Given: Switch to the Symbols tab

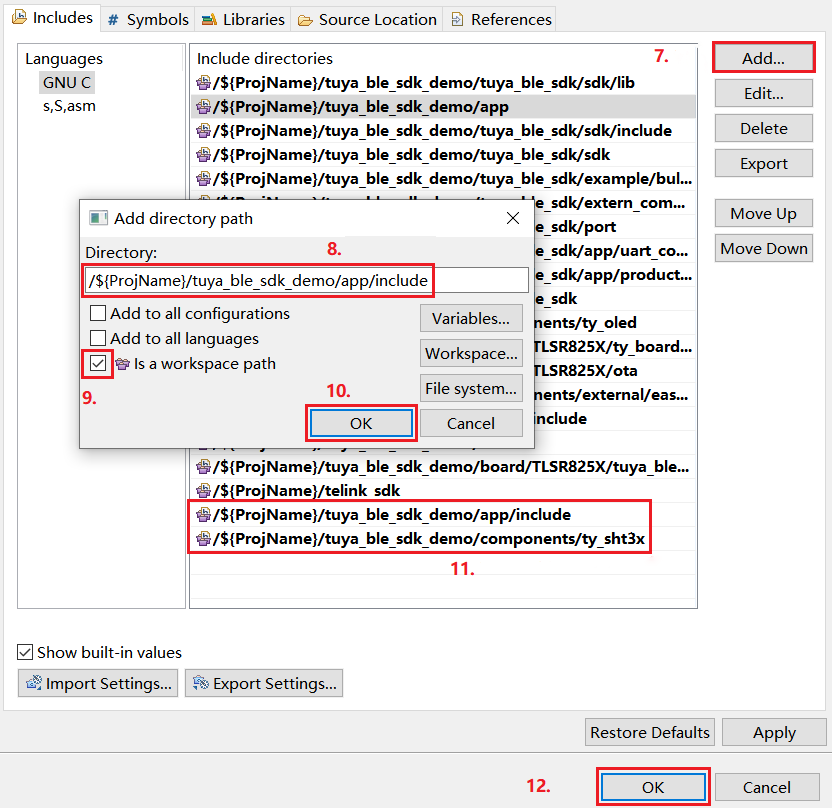Looking at the screenshot, I should click(148, 20).
